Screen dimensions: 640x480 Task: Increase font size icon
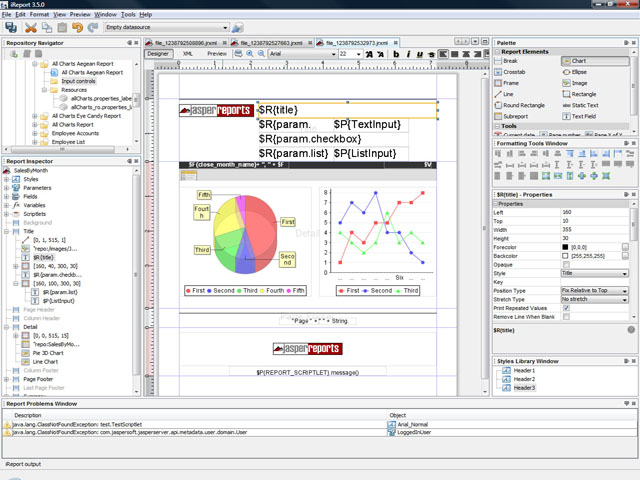pyautogui.click(x=369, y=54)
